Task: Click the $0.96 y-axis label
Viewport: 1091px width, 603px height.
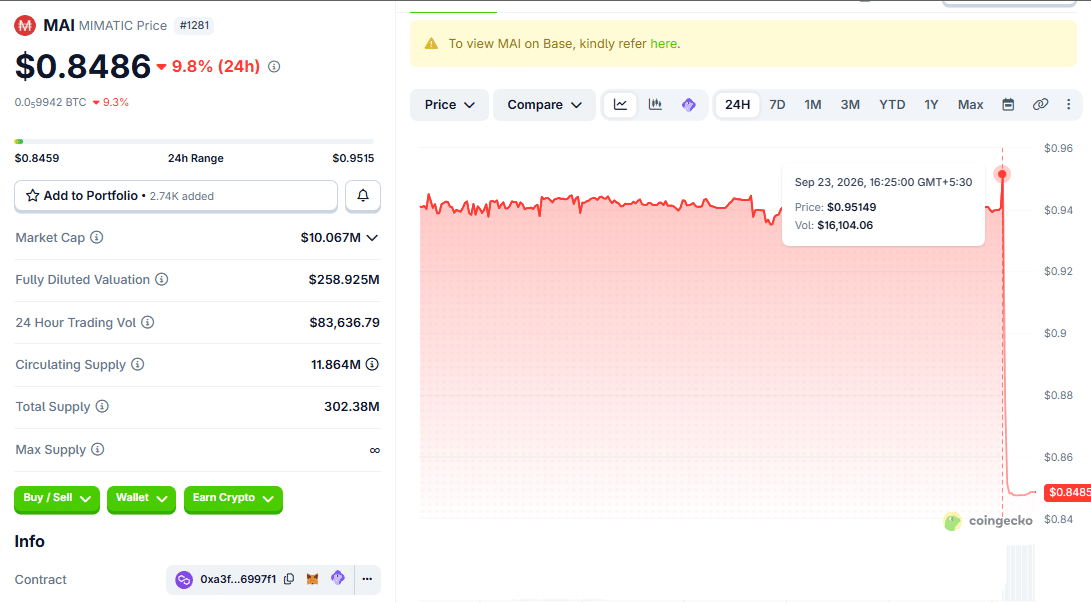Action: click(x=1058, y=148)
